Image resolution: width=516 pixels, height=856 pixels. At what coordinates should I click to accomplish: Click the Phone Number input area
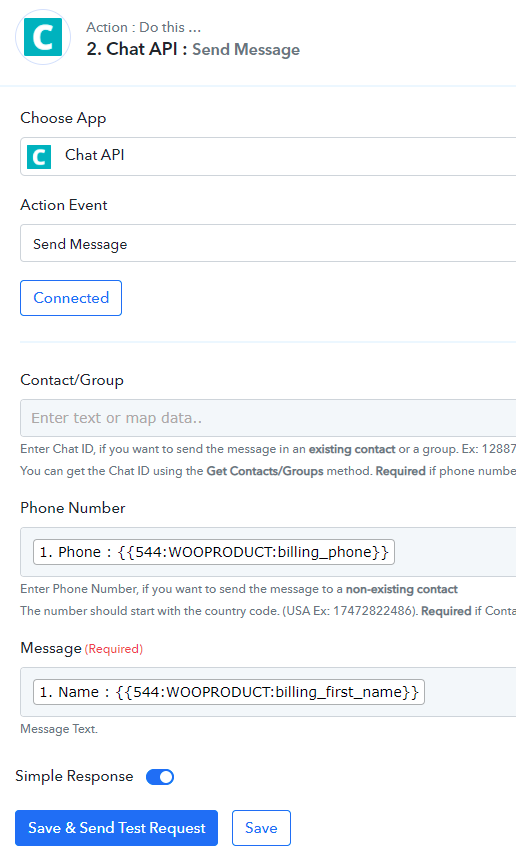455,552
